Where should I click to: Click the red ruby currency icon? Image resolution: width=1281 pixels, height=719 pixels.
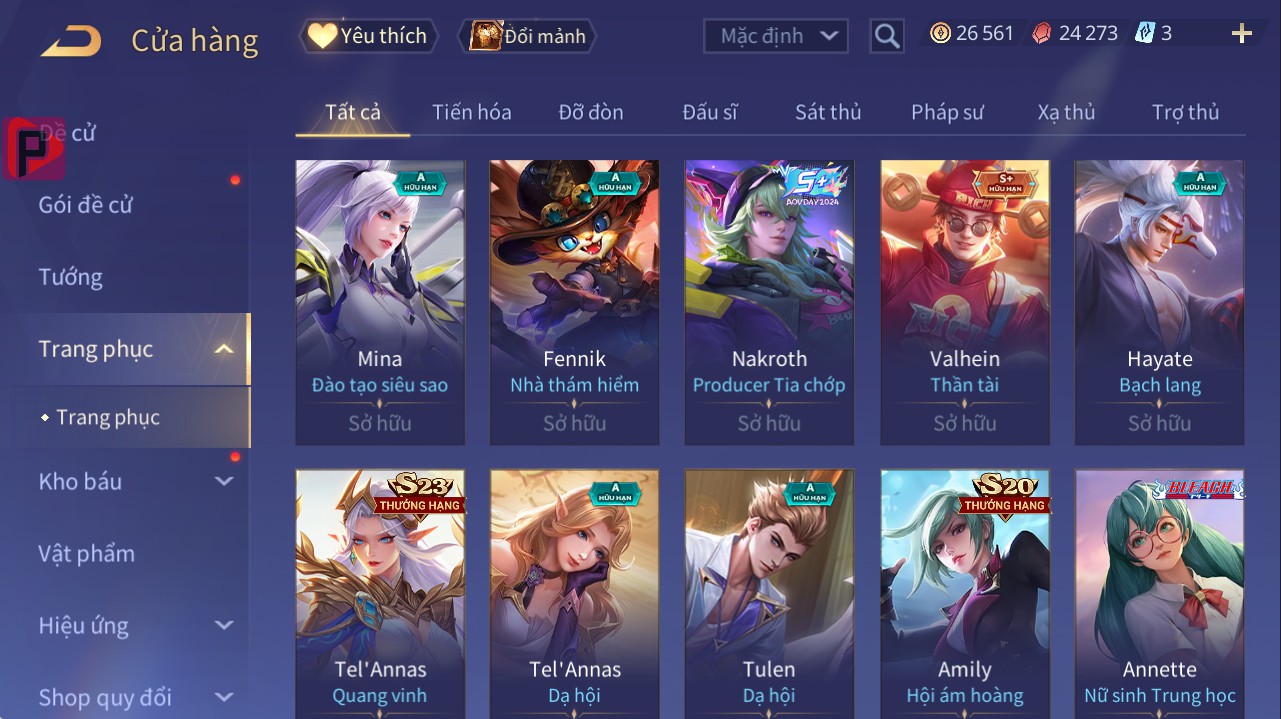[1042, 34]
